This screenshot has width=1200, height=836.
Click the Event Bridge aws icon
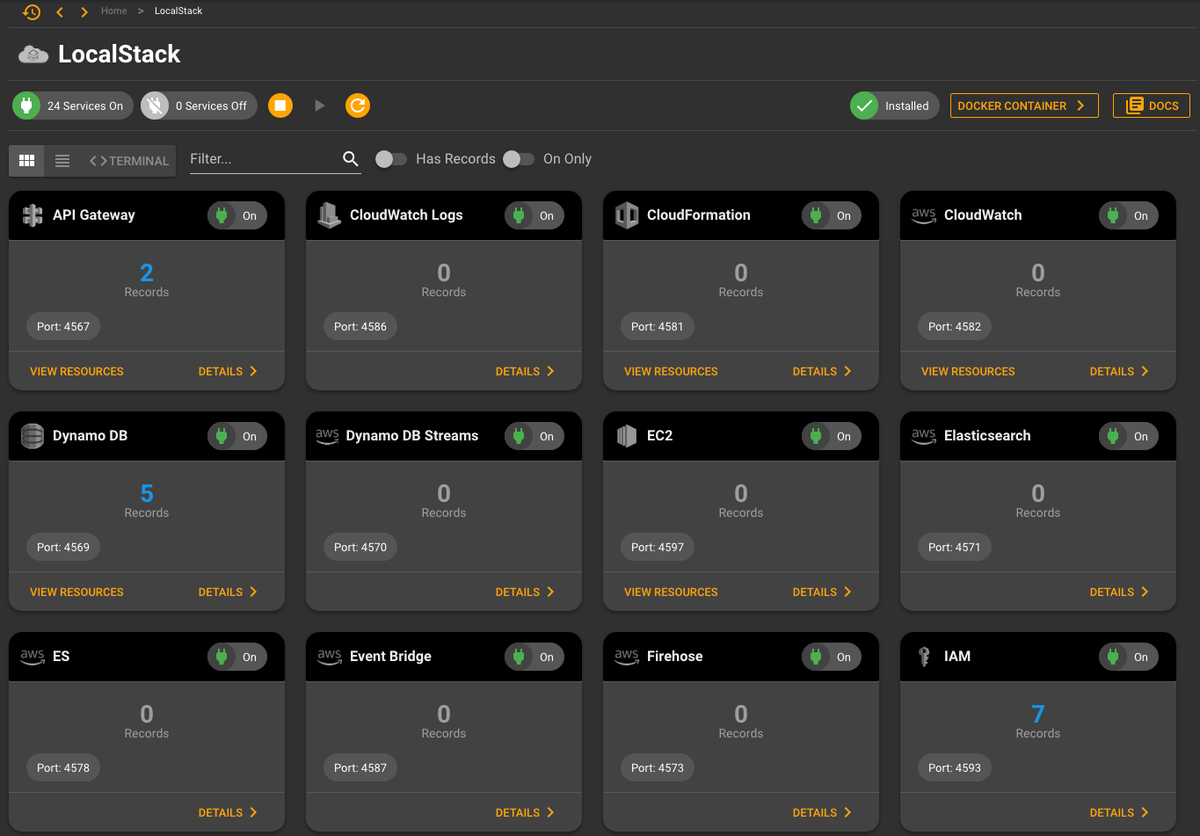click(330, 657)
